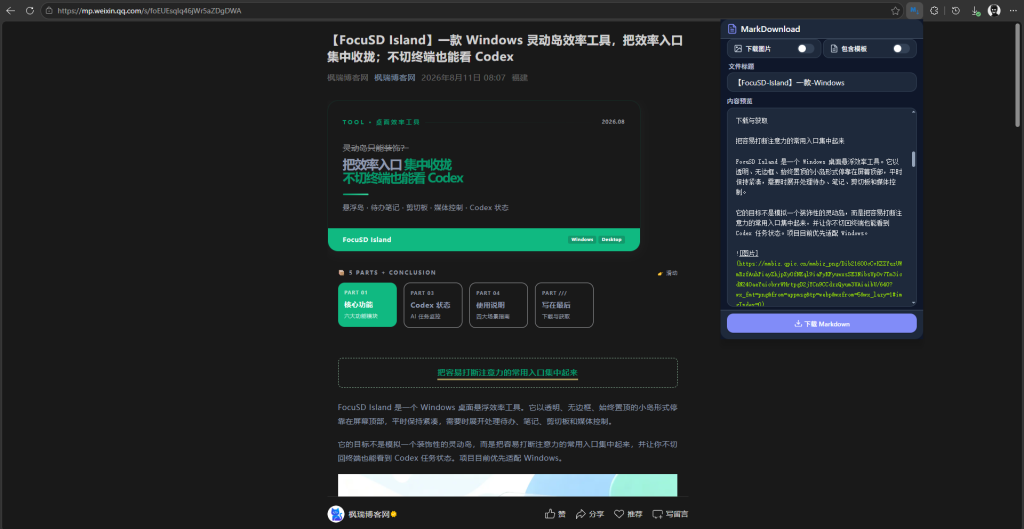The image size is (1024, 529).
Task: Go back with the browser back arrow
Action: [10, 10]
